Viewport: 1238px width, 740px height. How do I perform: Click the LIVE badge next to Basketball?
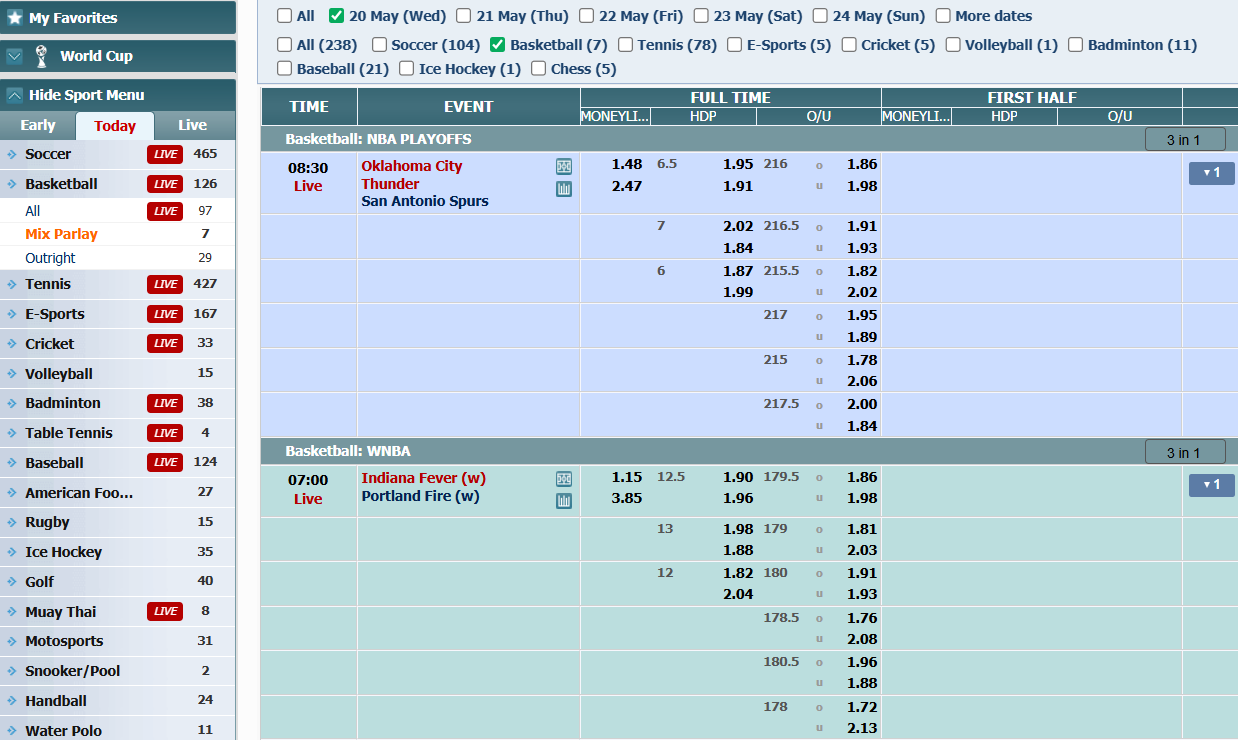pos(165,184)
